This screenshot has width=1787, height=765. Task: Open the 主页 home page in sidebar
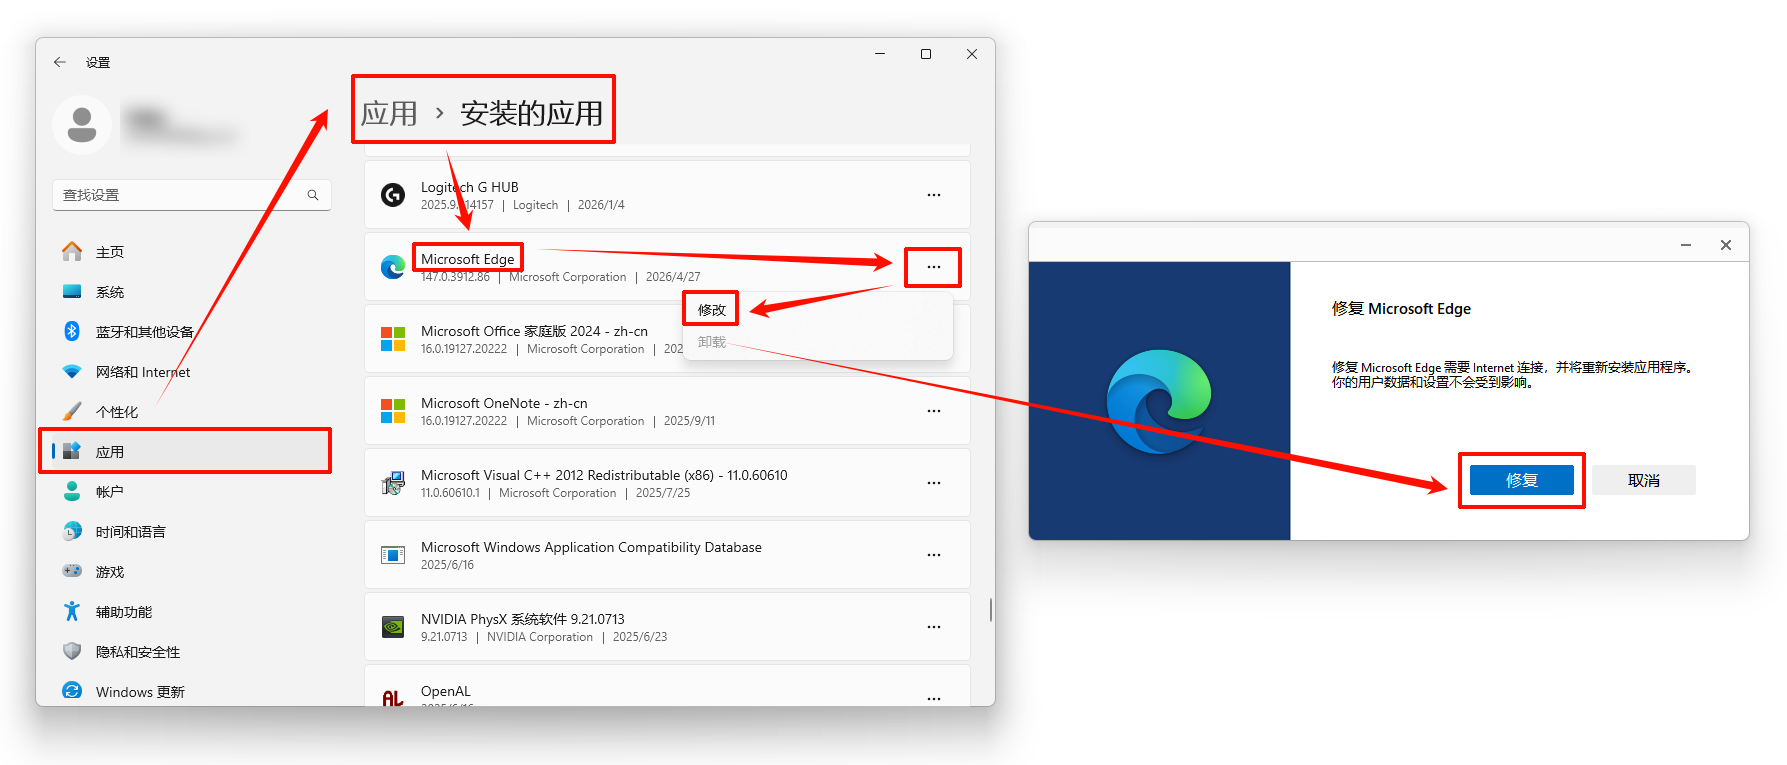[x=109, y=252]
